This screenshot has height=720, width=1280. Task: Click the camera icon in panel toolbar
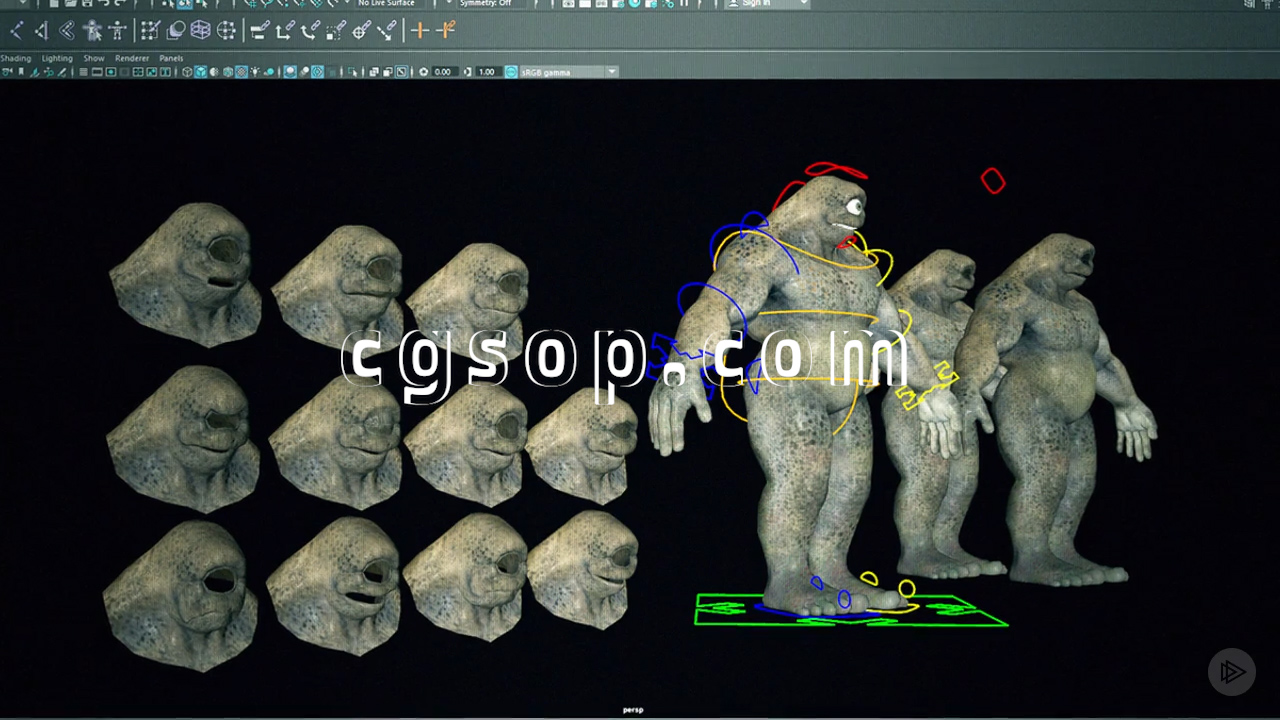tap(7, 72)
